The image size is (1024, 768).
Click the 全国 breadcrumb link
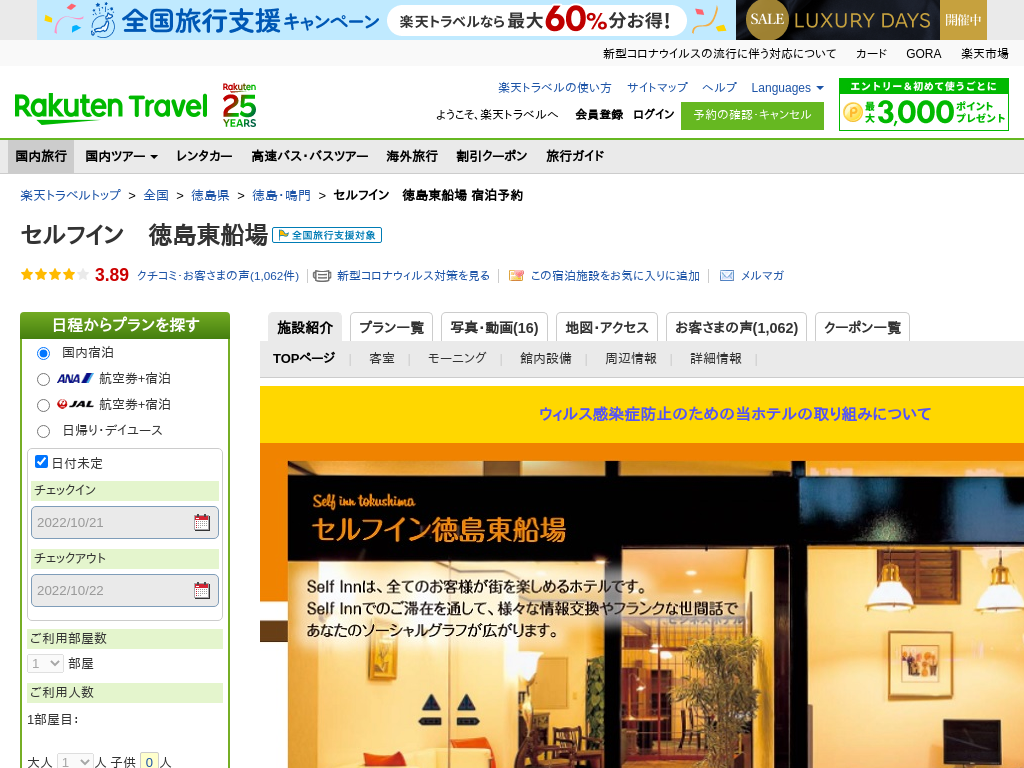tap(156, 195)
